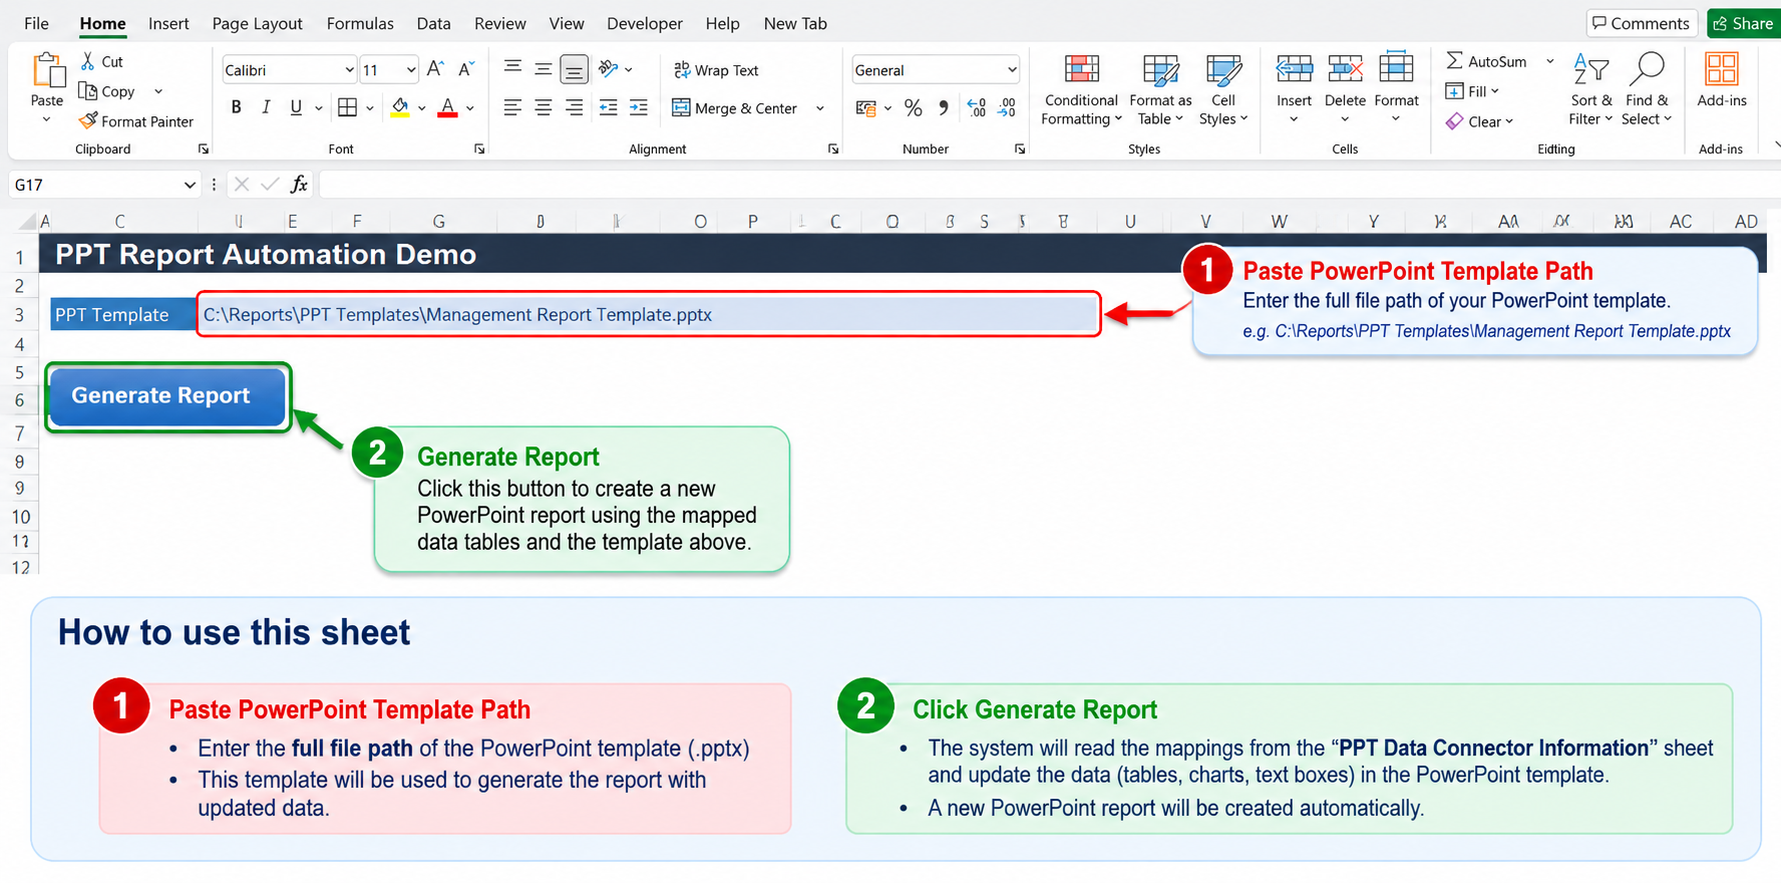1781x883 pixels.
Task: Click the Generate Report button
Action: [167, 396]
